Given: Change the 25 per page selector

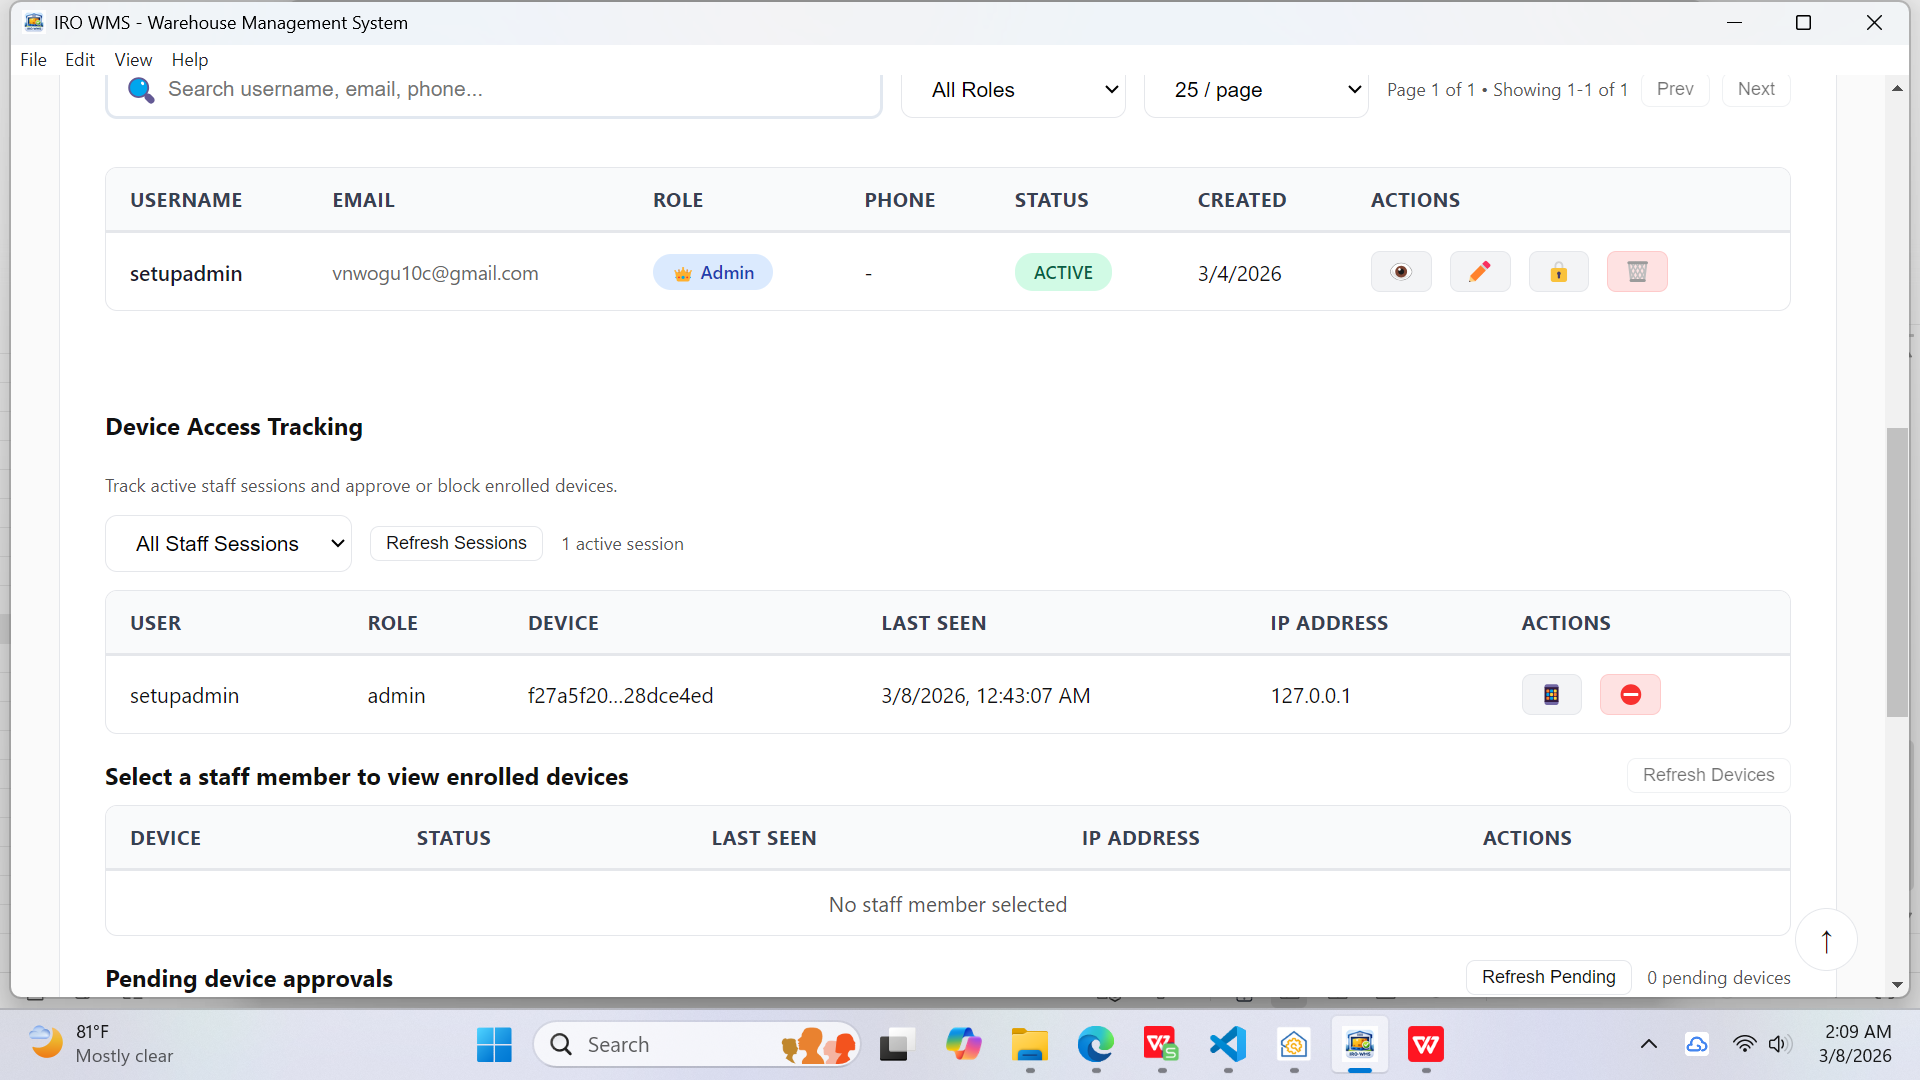Looking at the screenshot, I should pyautogui.click(x=1256, y=90).
